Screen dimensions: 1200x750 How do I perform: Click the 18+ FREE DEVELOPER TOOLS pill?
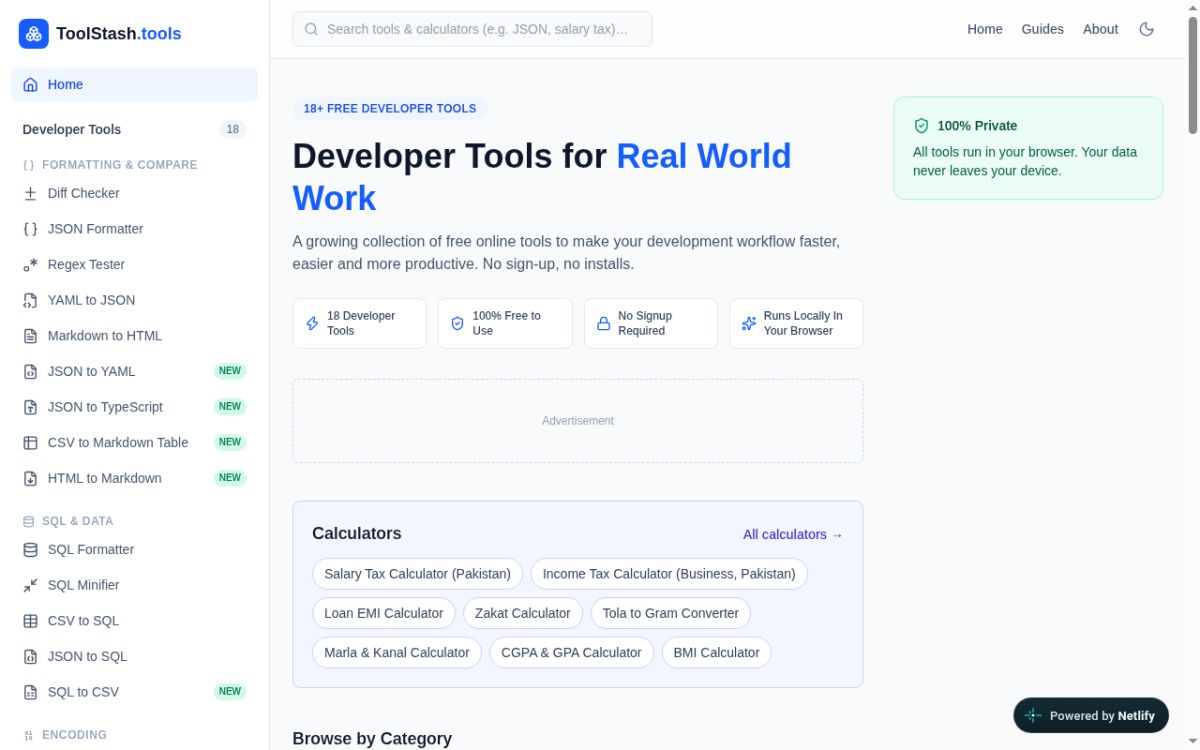pos(390,108)
